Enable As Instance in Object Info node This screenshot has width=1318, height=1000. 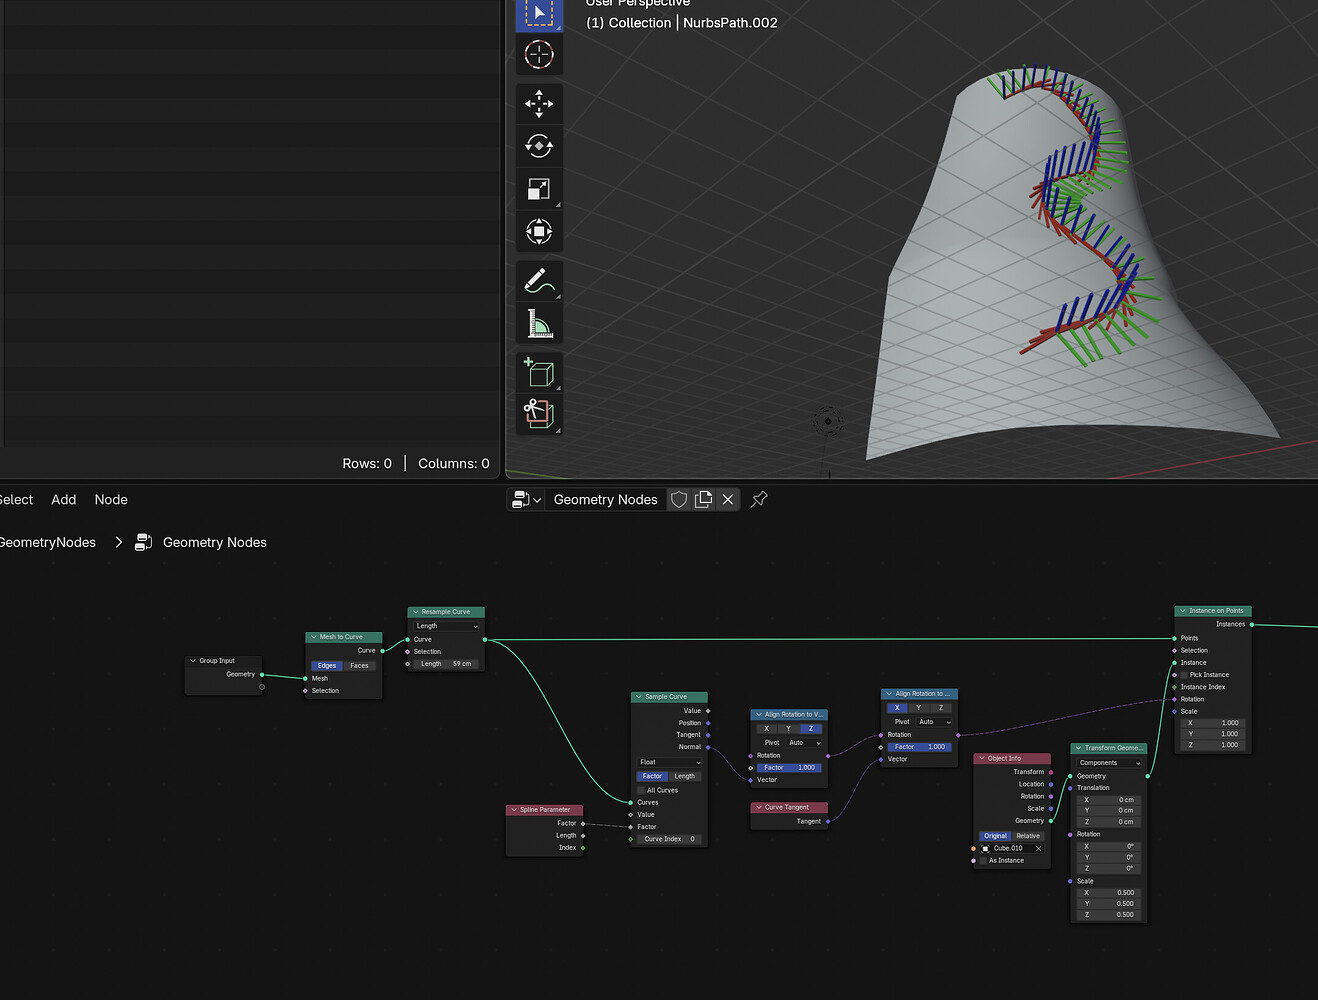tap(984, 860)
